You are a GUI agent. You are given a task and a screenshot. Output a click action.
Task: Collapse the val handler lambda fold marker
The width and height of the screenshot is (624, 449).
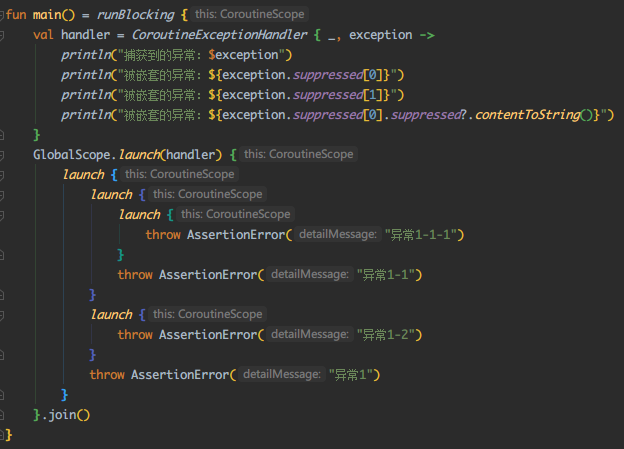(2, 35)
